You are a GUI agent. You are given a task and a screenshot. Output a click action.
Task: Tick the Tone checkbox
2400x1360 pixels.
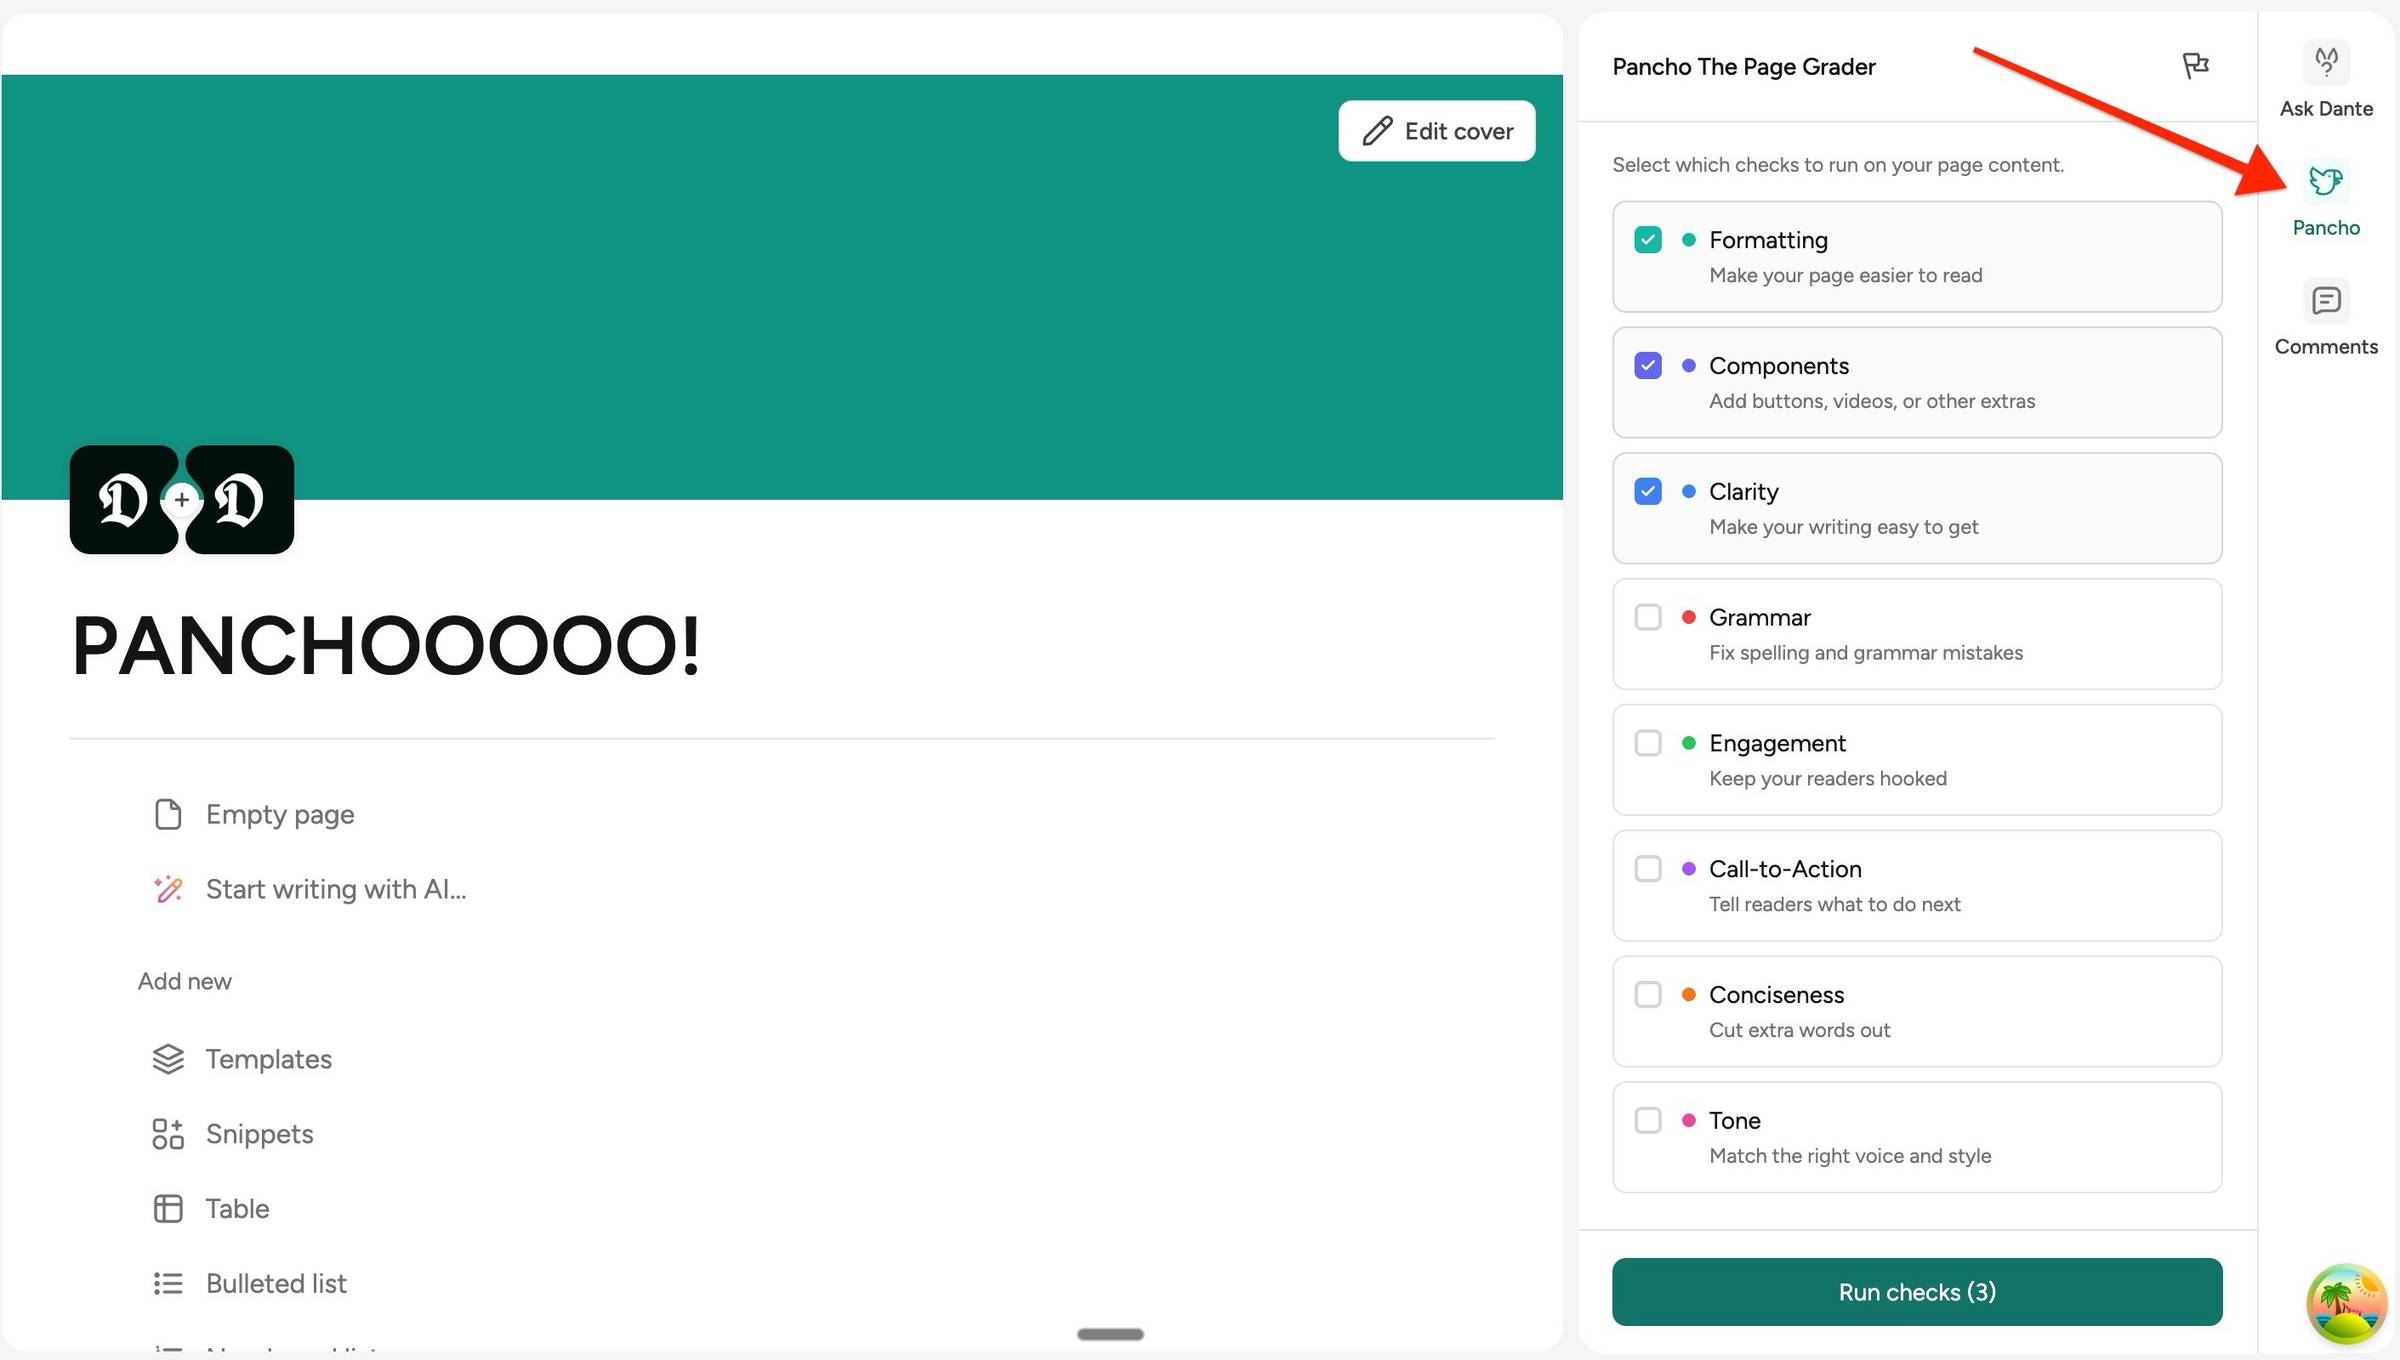click(x=1648, y=1120)
